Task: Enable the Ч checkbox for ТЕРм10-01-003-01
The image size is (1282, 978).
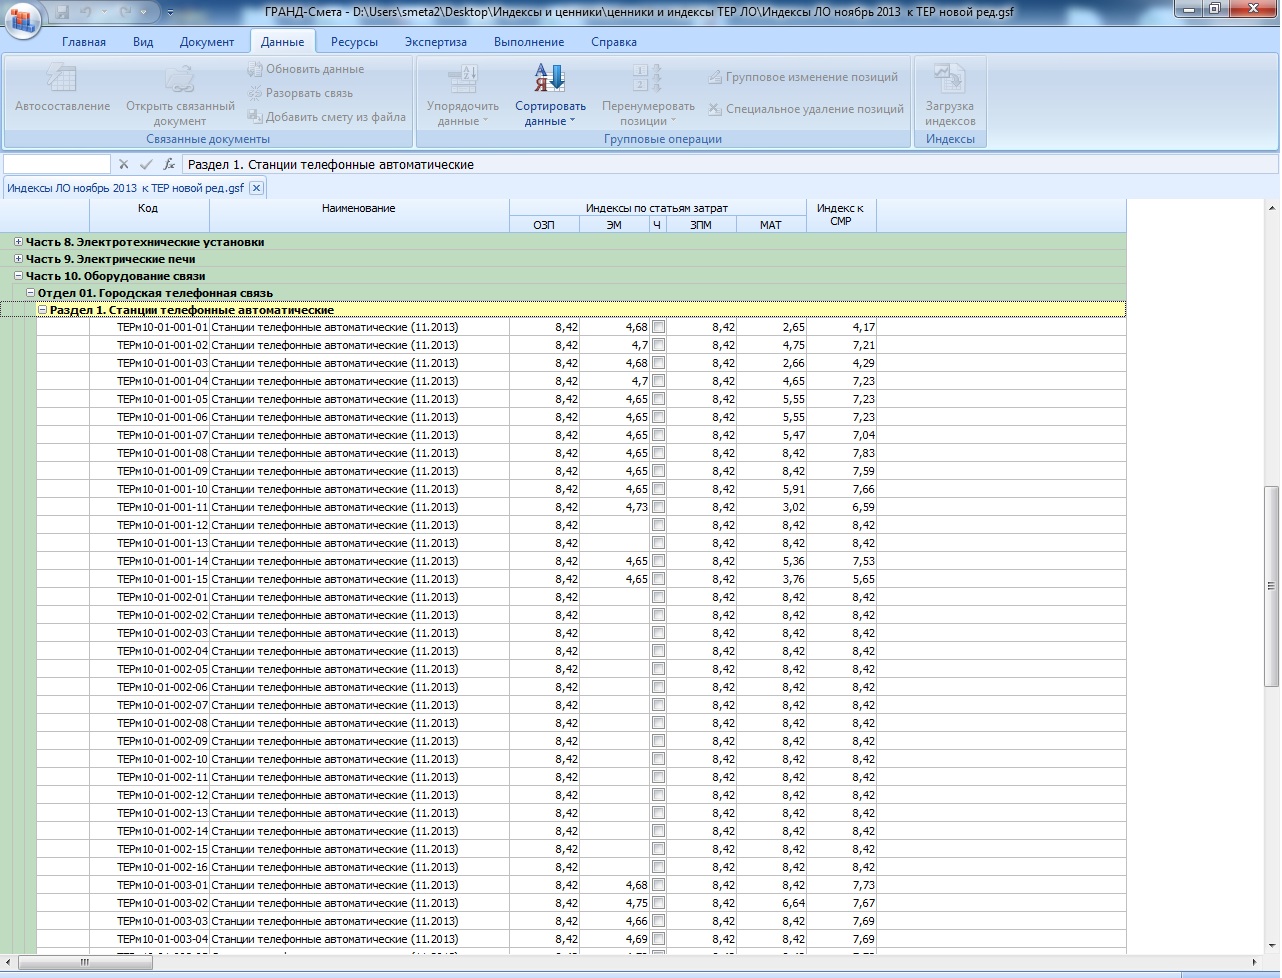Action: (x=658, y=885)
